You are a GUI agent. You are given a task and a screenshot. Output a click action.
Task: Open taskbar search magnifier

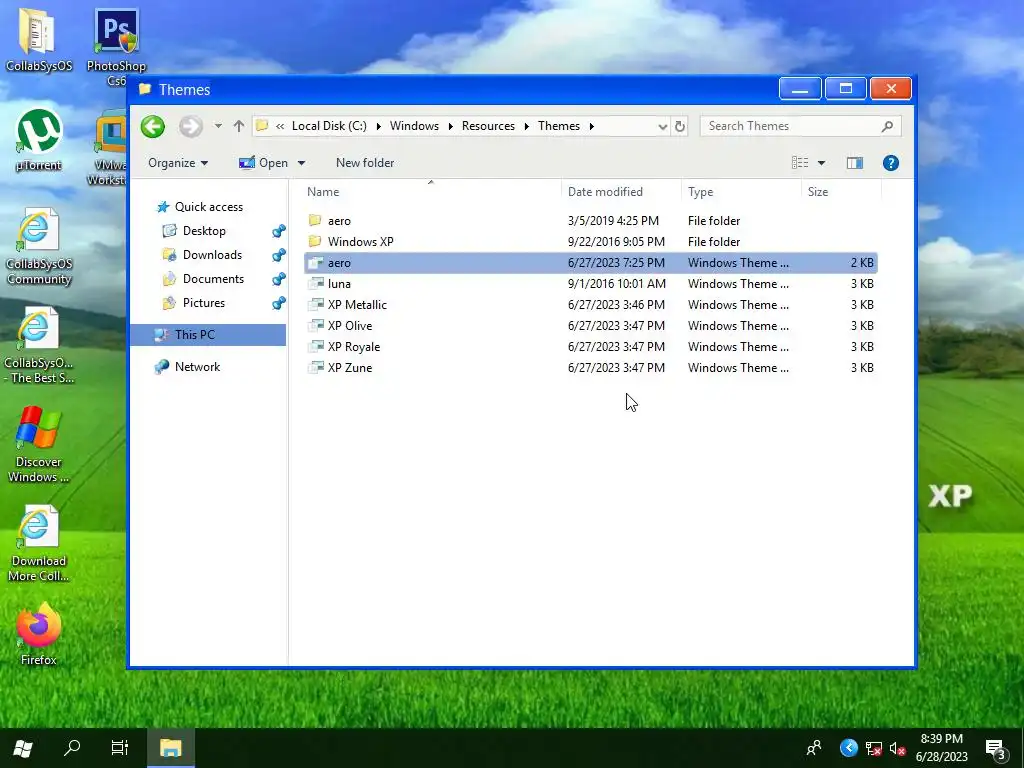(72, 748)
